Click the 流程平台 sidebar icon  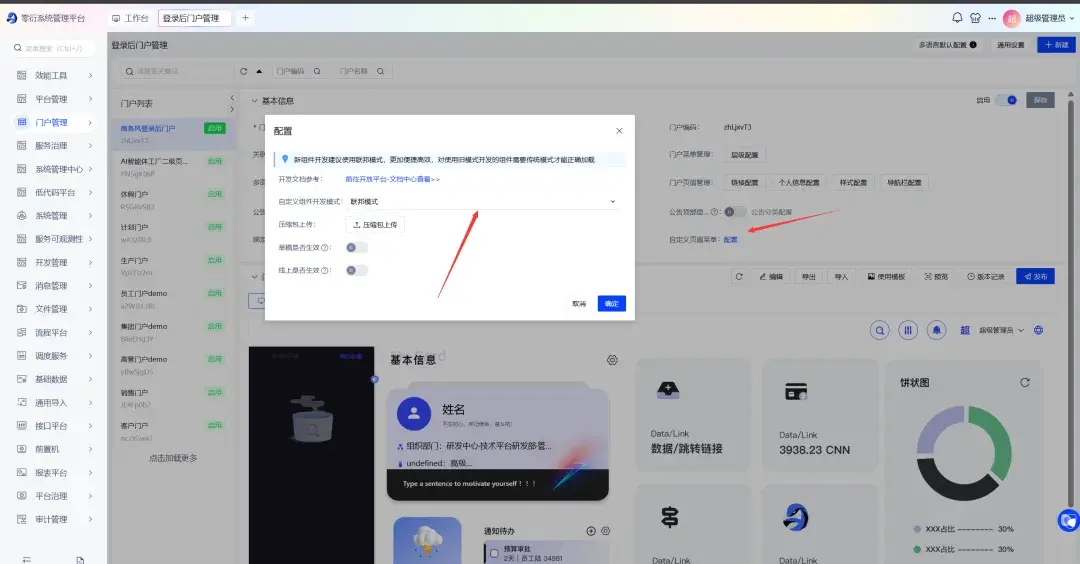tap(21, 332)
